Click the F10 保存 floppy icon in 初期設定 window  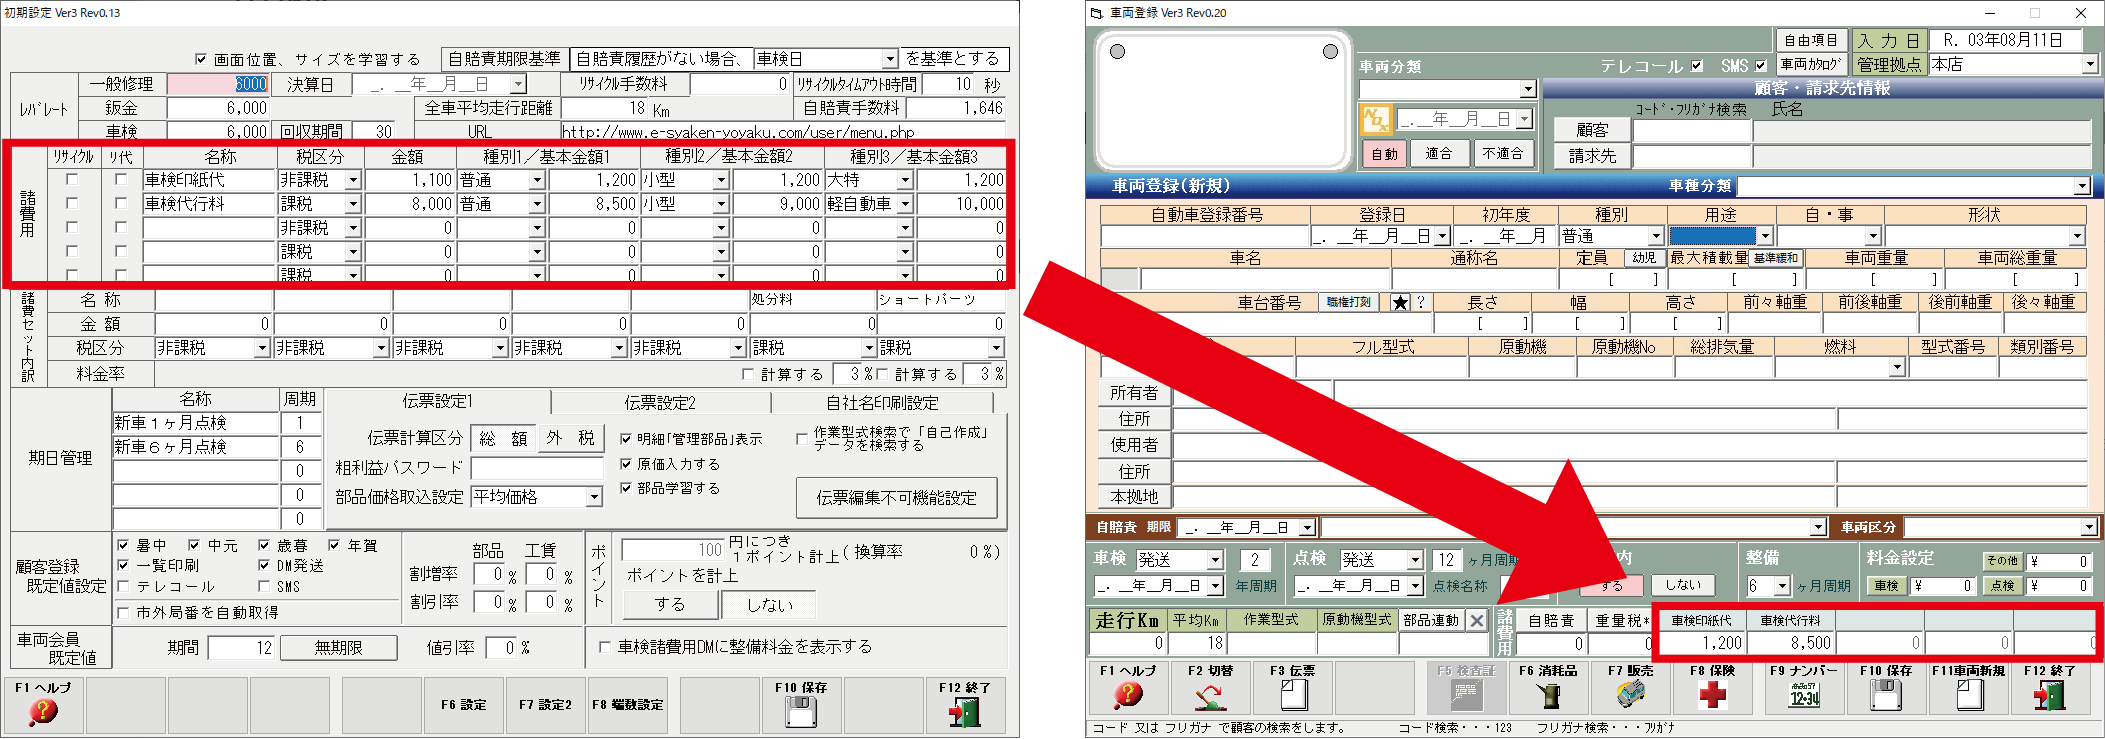coord(800,703)
